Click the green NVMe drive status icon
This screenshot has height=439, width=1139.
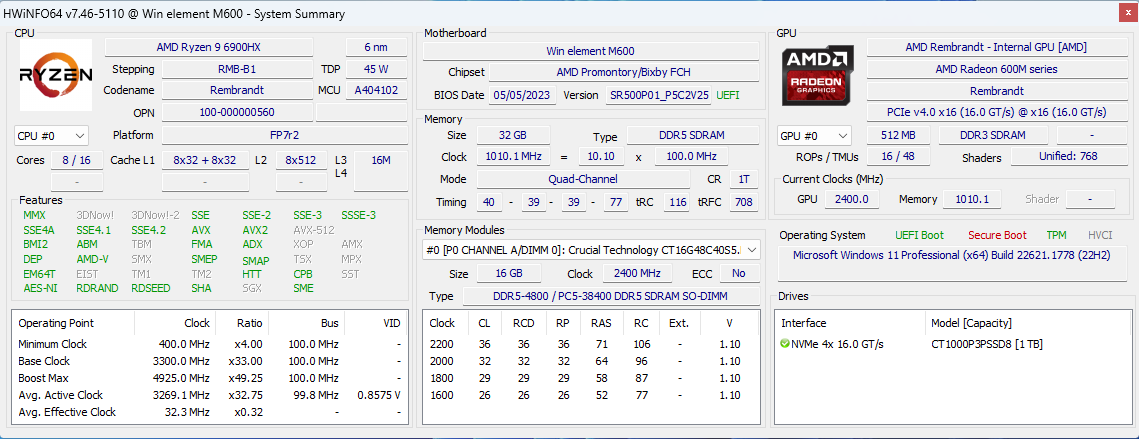(x=785, y=344)
